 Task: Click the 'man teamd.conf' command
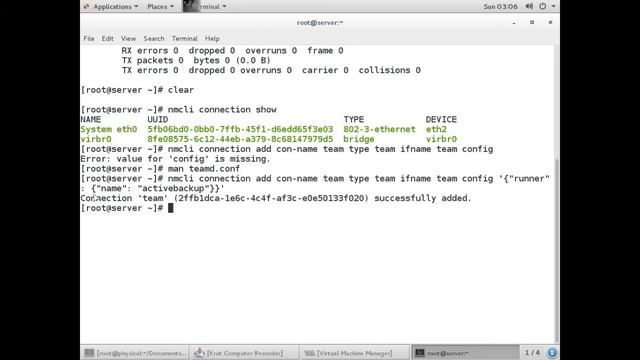pos(204,169)
